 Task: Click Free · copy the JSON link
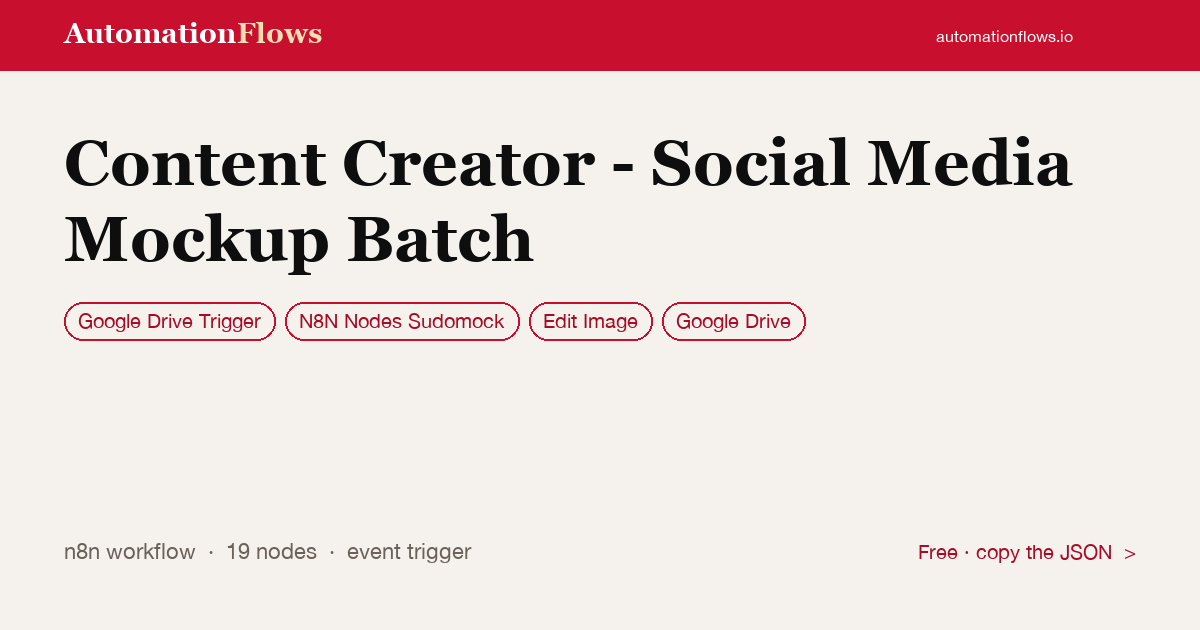click(x=1027, y=553)
